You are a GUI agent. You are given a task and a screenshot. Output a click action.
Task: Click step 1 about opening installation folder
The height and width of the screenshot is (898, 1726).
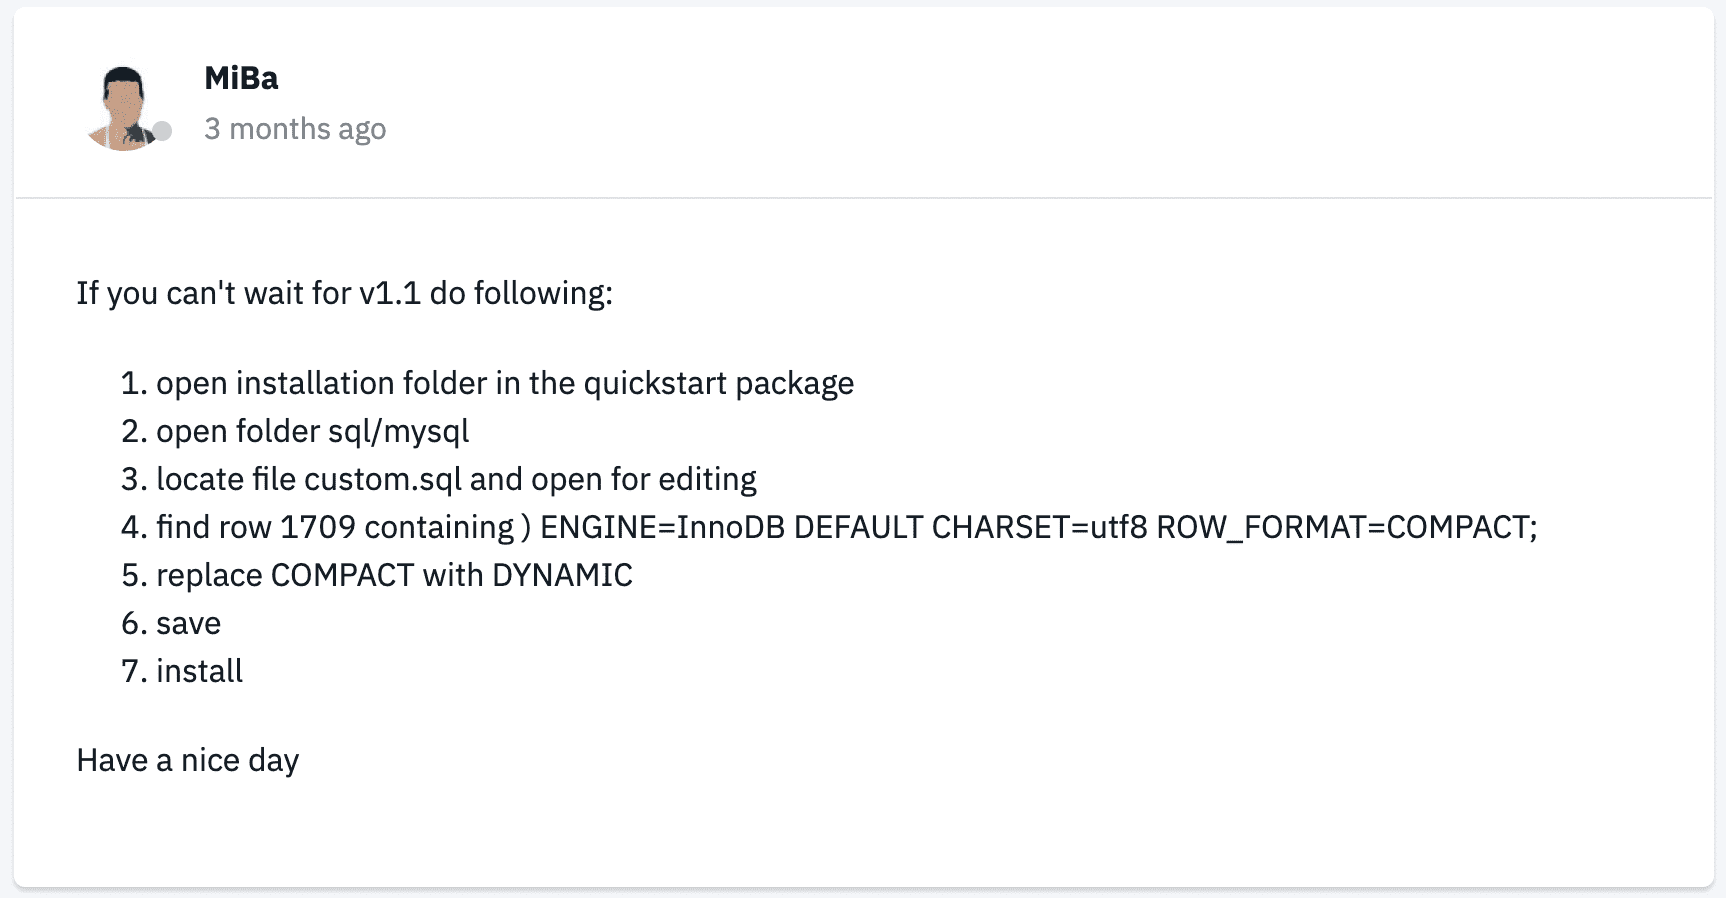504,383
